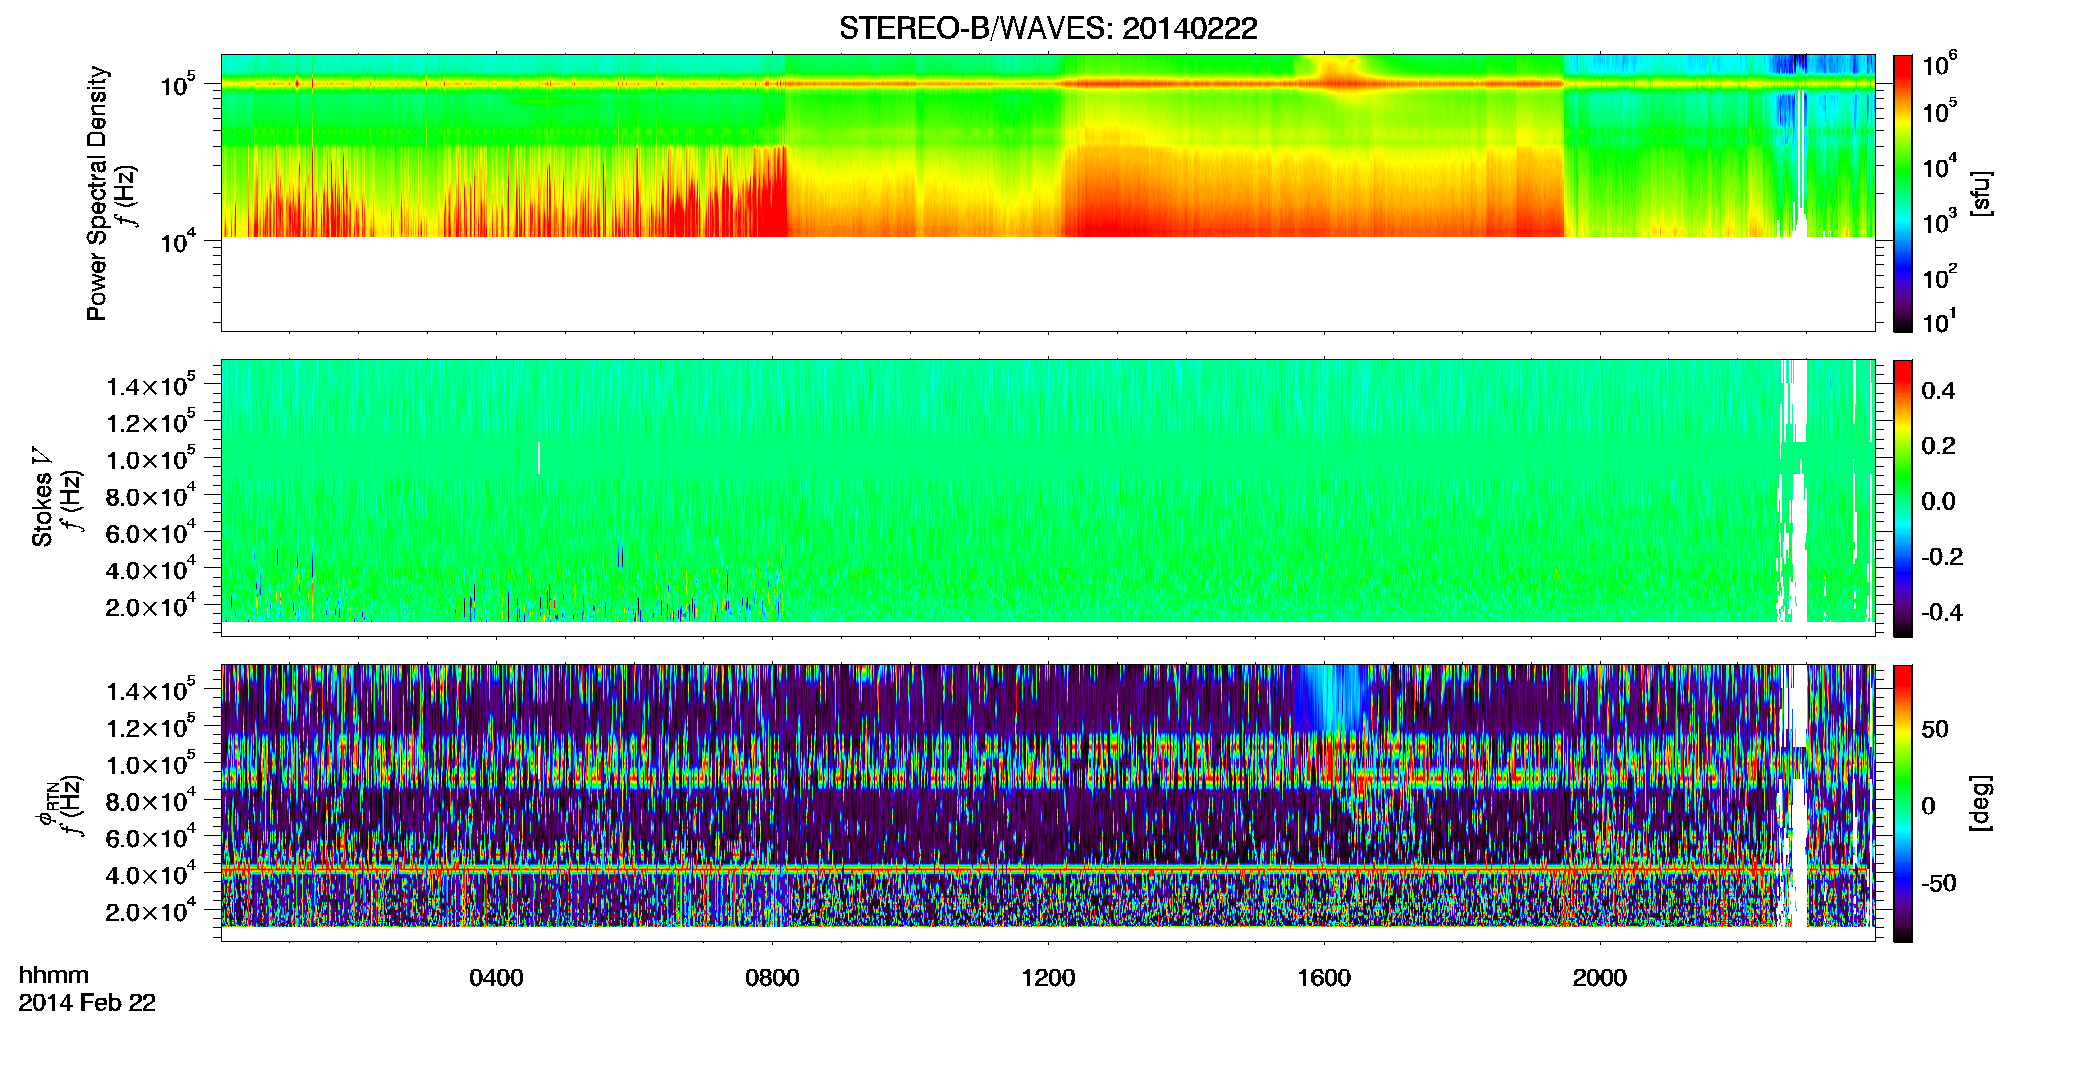Screen dimensions: 2096x1080
Task: Click the power spectral density colorbar
Action: (x=1903, y=193)
